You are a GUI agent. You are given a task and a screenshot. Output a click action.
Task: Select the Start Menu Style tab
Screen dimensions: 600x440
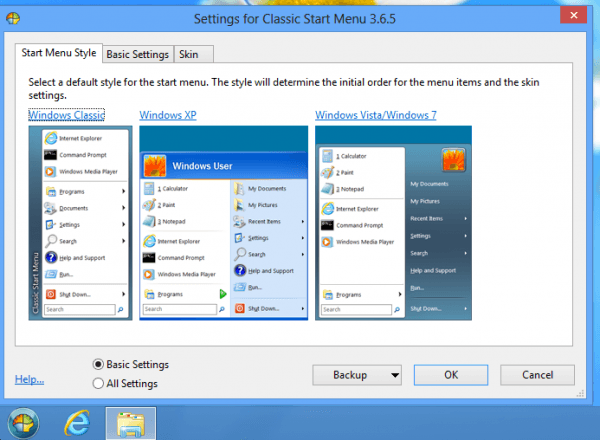(x=59, y=53)
